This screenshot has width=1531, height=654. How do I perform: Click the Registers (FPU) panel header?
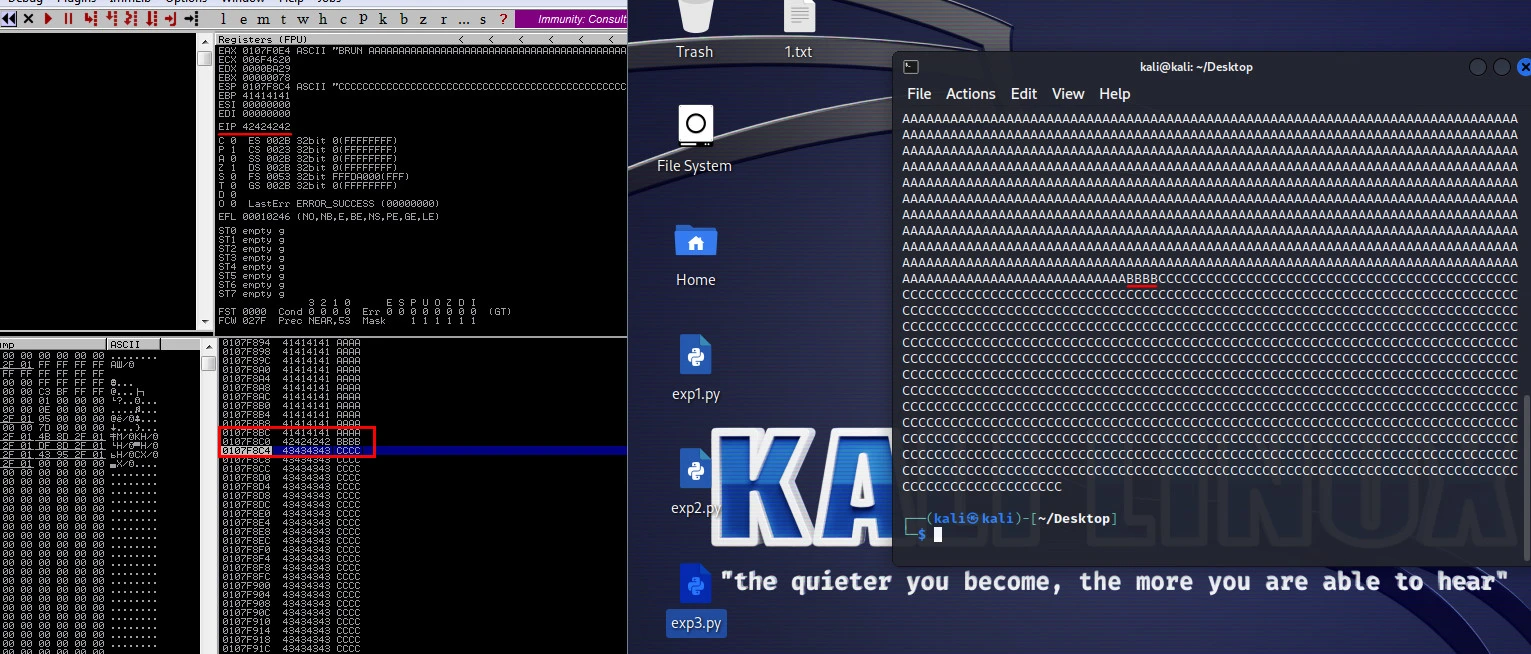(421, 39)
